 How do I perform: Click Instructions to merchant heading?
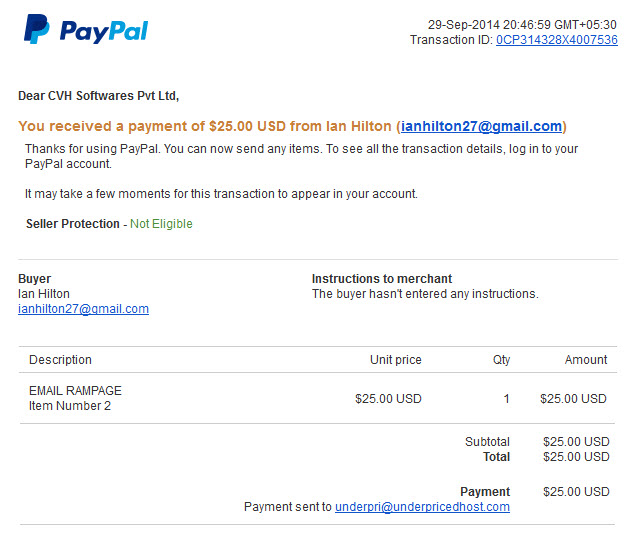tap(382, 279)
